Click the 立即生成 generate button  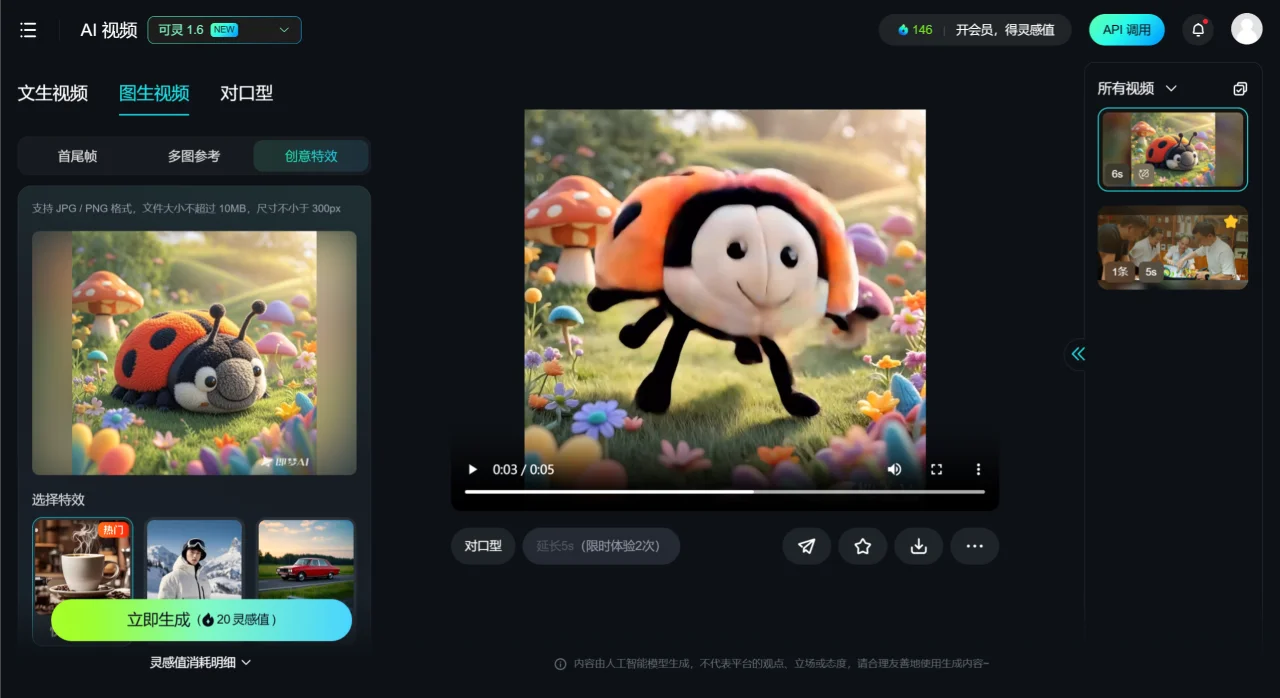[x=201, y=620]
